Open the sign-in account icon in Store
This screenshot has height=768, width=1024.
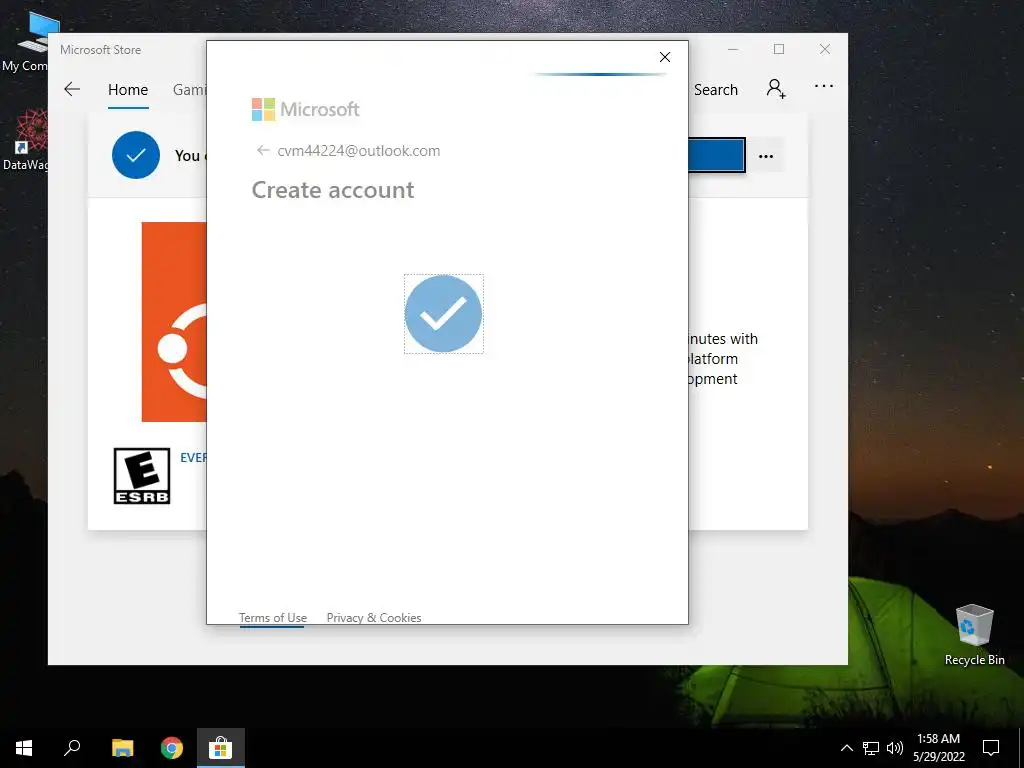pos(776,89)
